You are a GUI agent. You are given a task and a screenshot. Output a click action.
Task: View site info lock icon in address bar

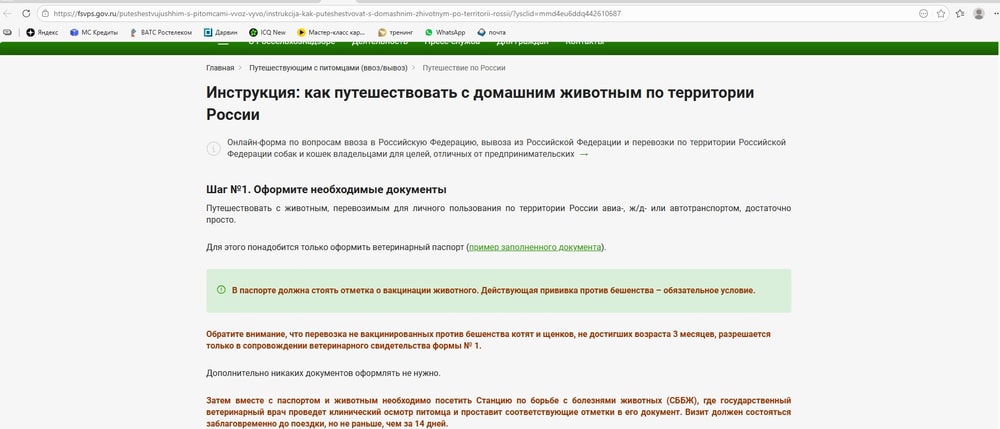coord(45,13)
